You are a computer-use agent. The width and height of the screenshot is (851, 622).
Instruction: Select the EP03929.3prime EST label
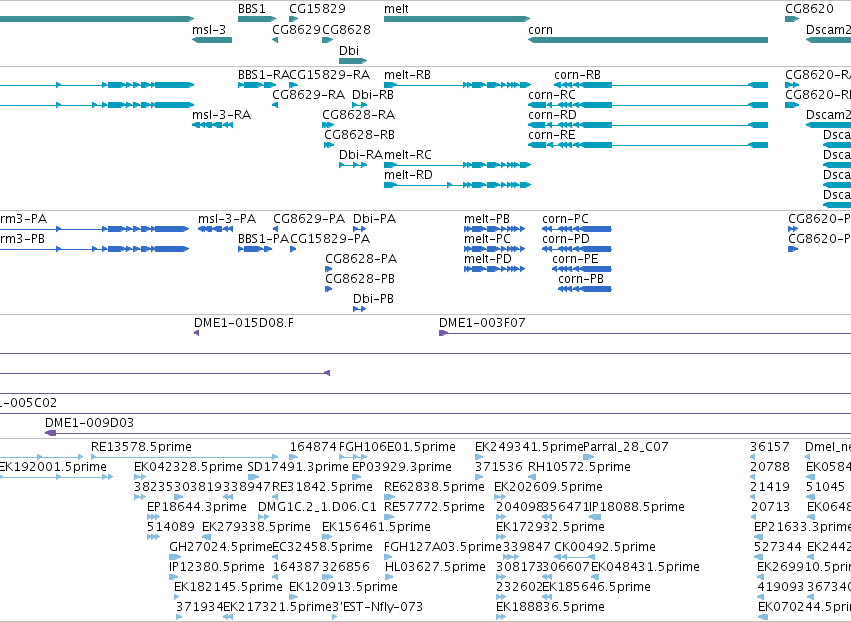click(402, 467)
